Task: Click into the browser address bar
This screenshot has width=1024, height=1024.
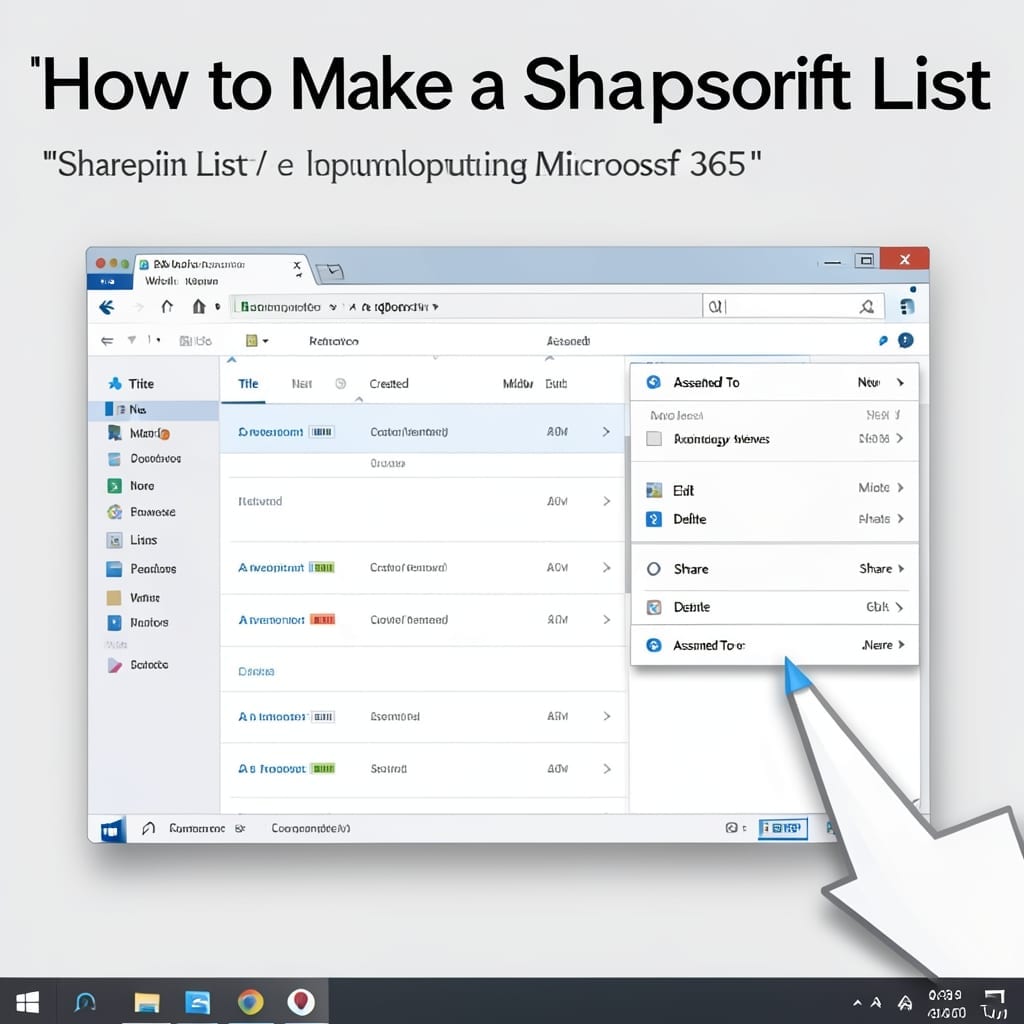Action: [x=466, y=306]
